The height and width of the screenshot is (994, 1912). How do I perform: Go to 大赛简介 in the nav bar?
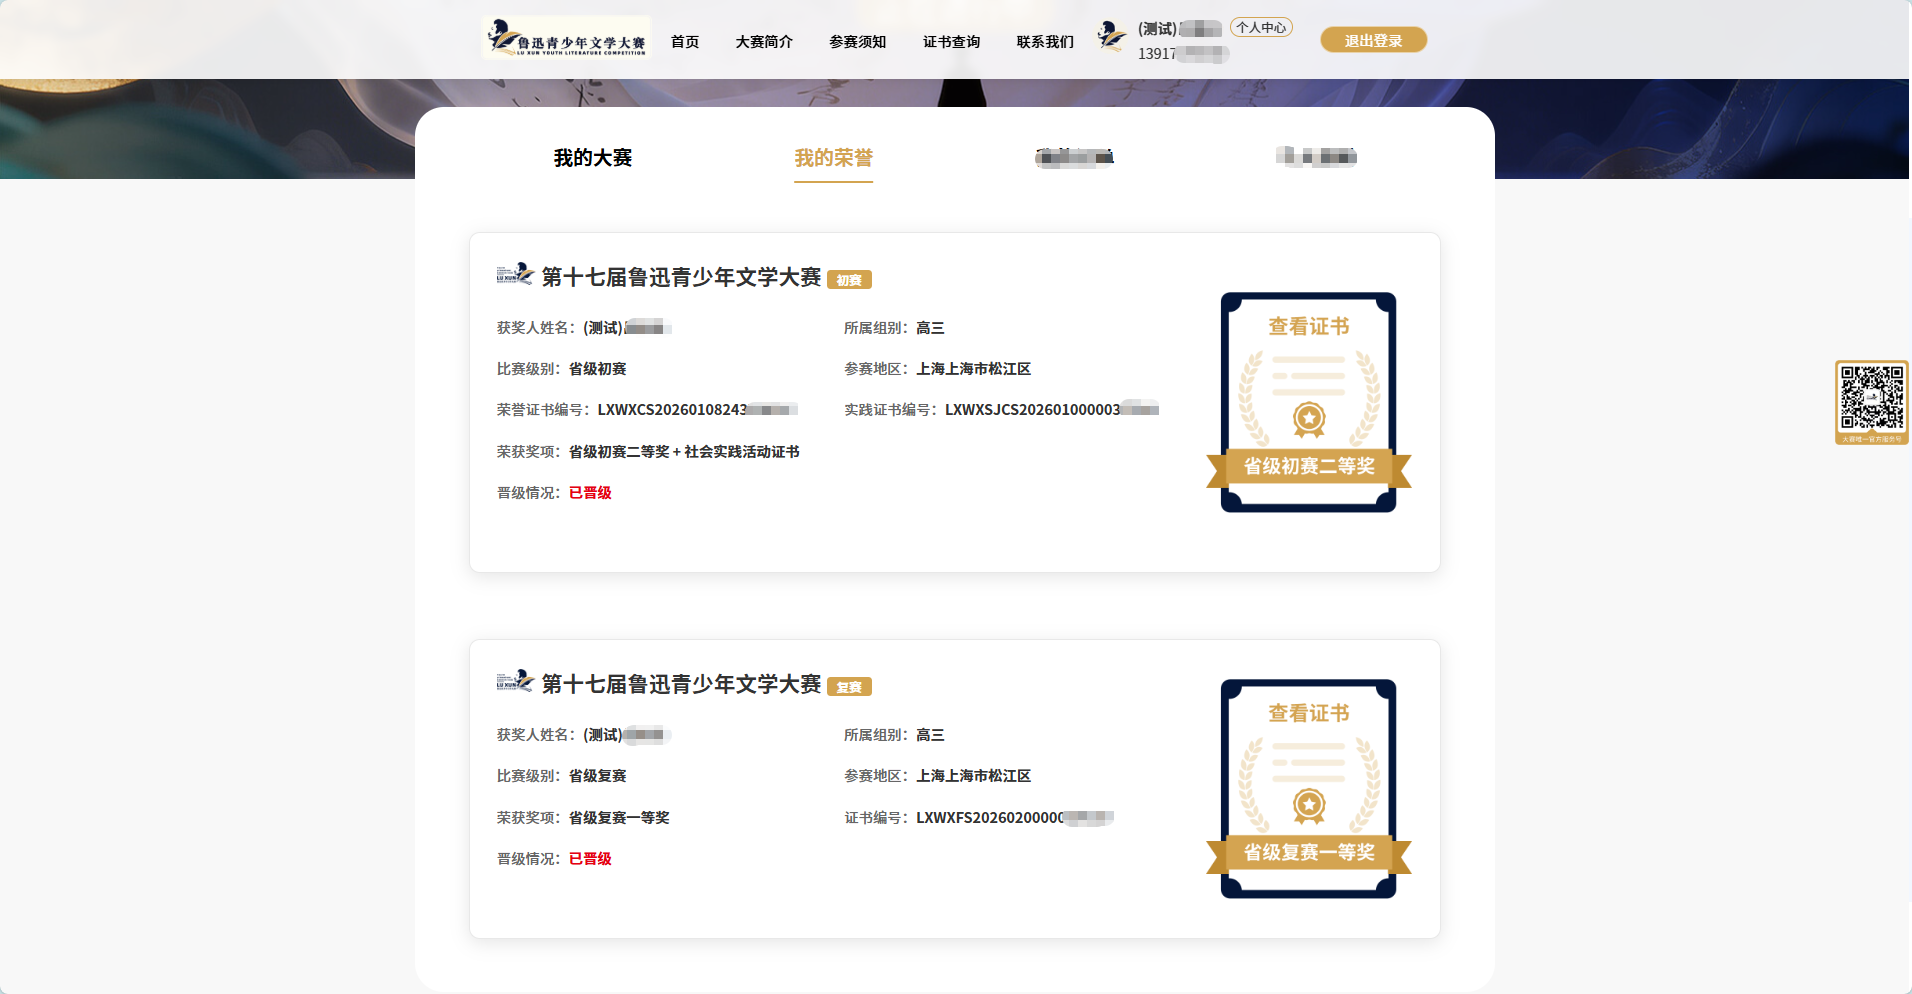(x=764, y=42)
